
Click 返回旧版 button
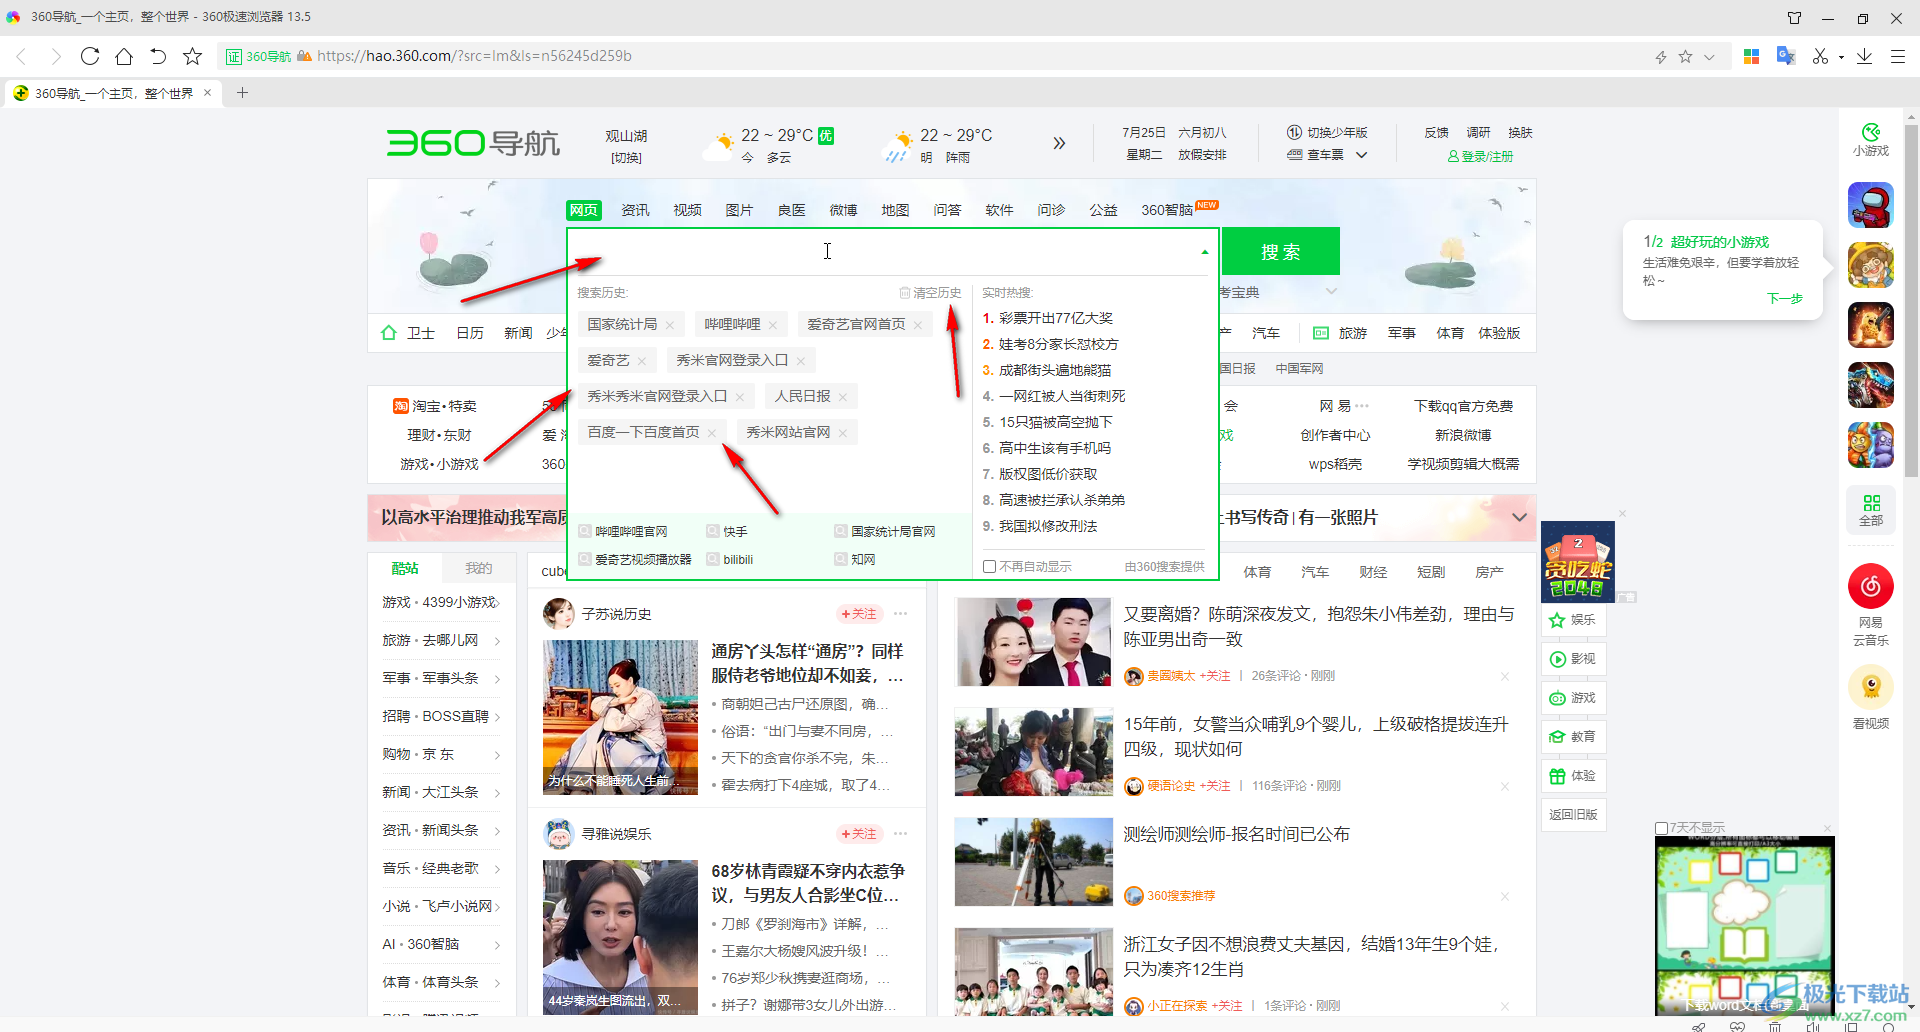click(1574, 815)
